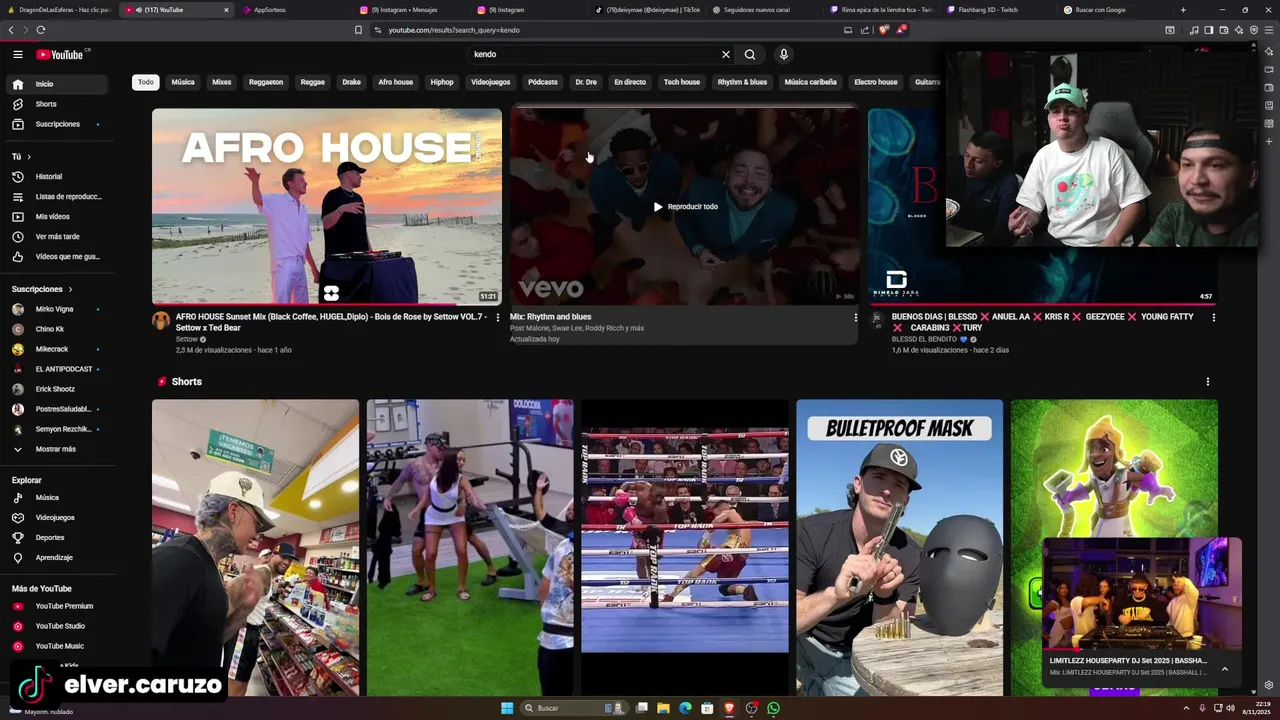
Task: Show hidden system tray icons
Action: click(x=1187, y=708)
